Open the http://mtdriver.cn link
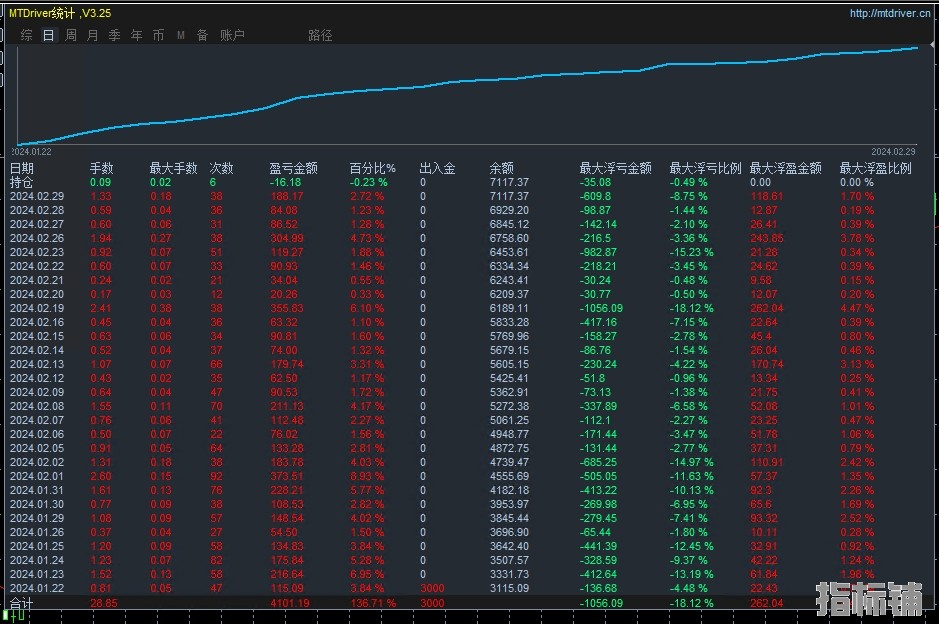The image size is (939, 624). coord(890,13)
